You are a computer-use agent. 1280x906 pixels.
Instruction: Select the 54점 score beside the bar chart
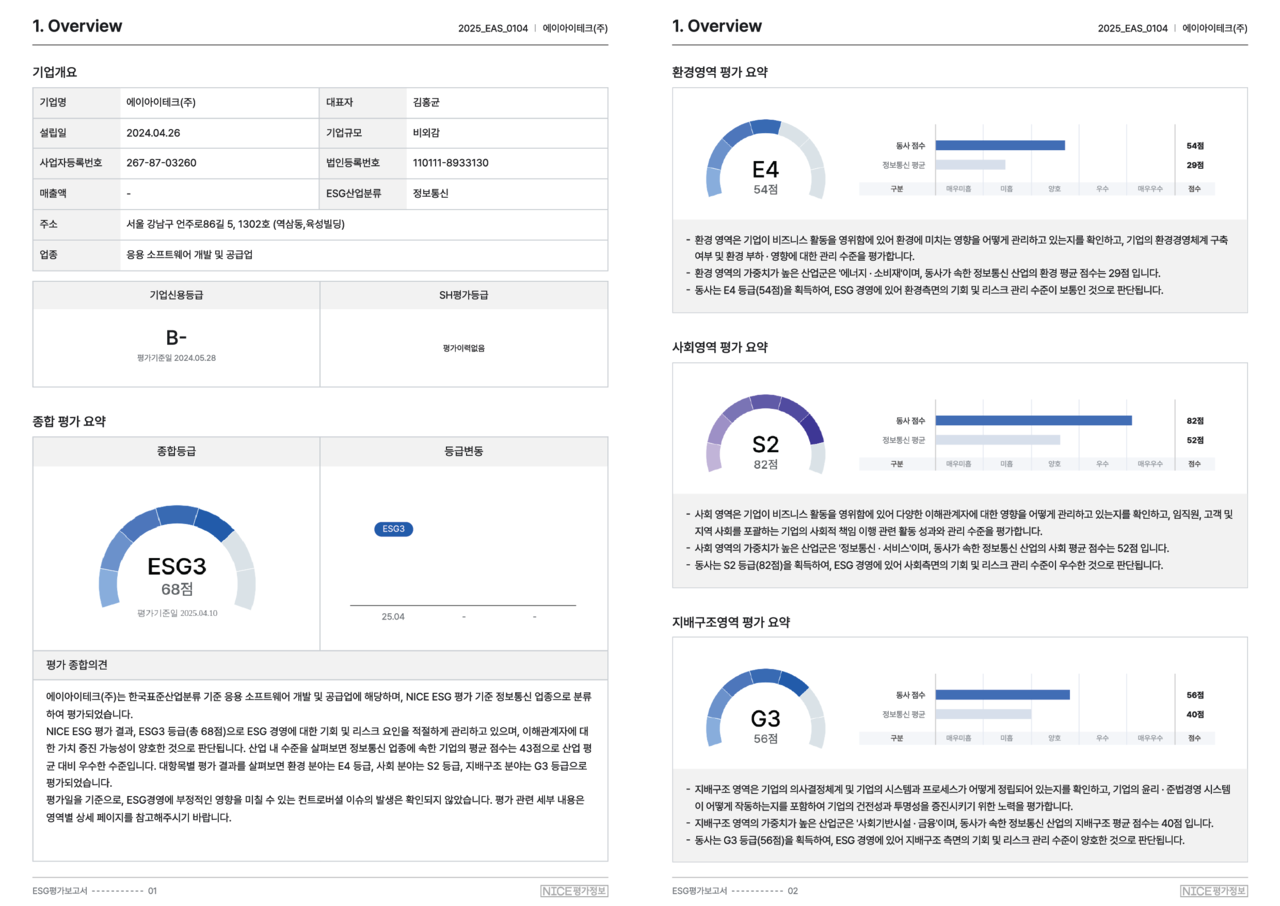tap(1195, 146)
